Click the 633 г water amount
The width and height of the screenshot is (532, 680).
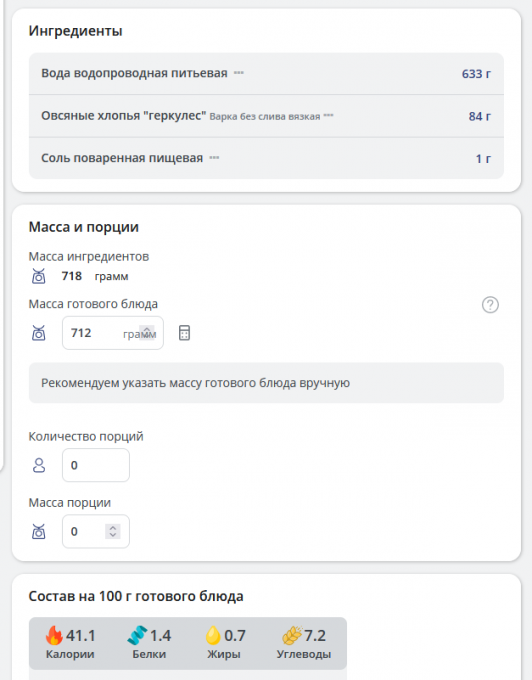click(476, 74)
